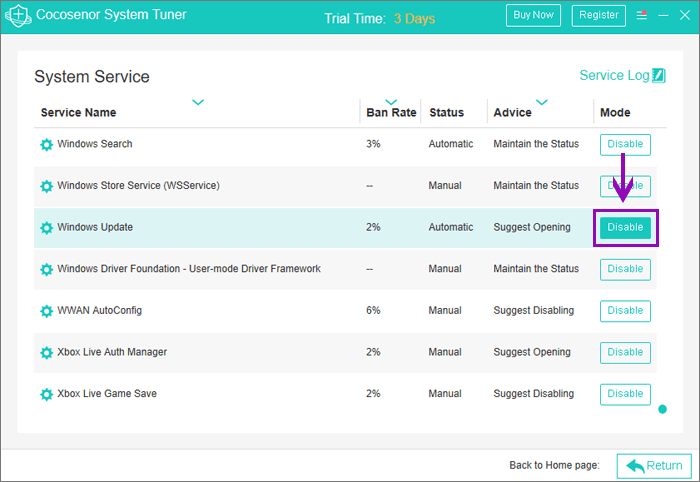Click Automatic status of Windows Search
700x482 pixels.
coord(451,144)
